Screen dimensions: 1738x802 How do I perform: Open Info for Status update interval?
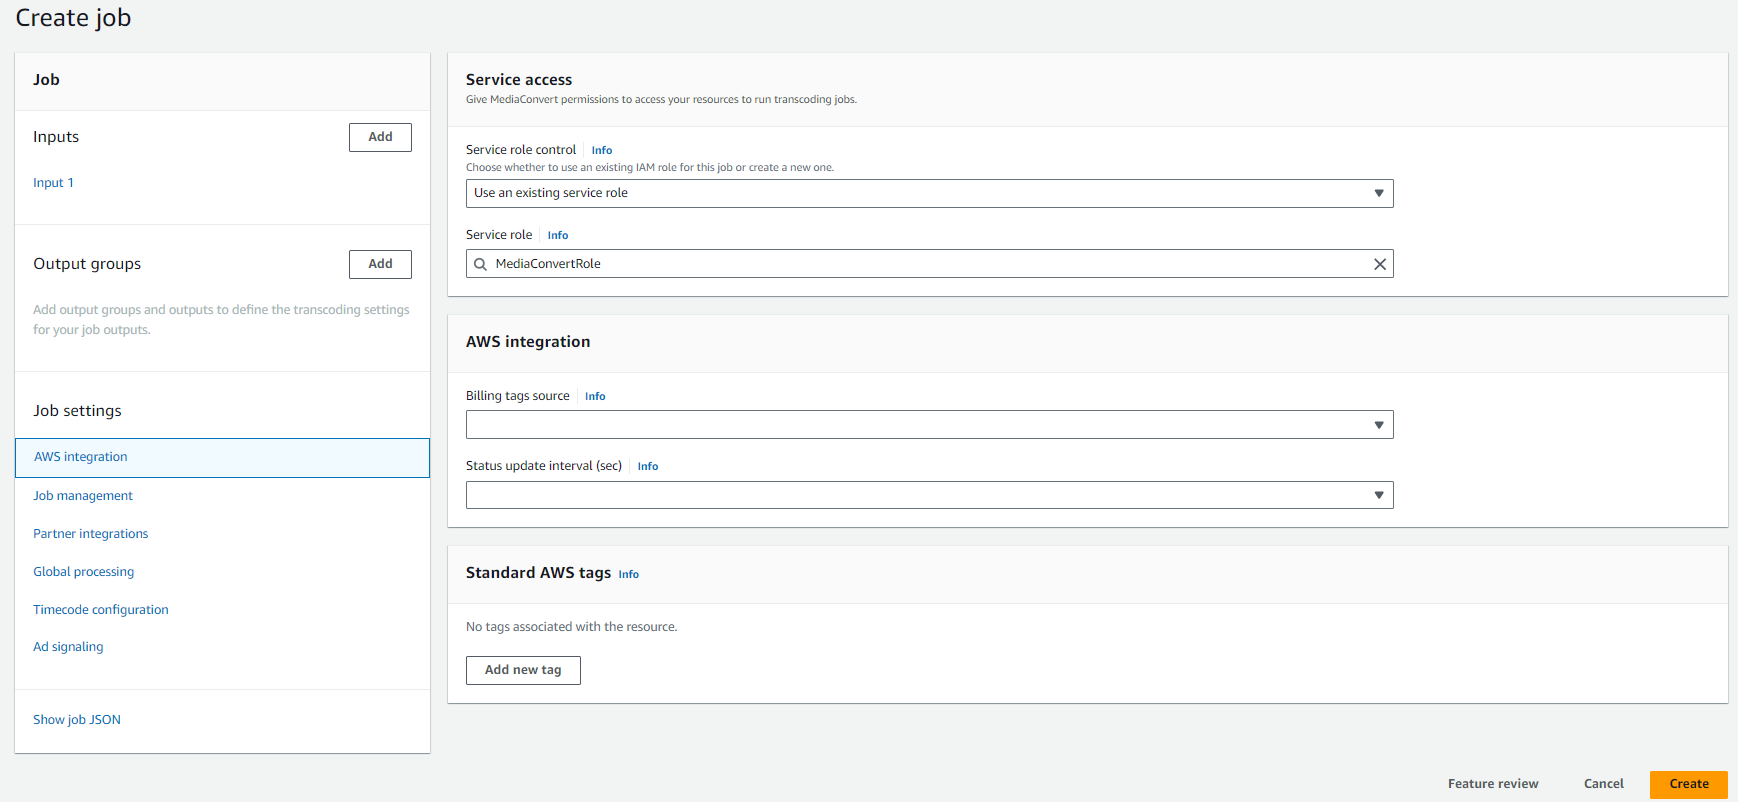click(647, 467)
